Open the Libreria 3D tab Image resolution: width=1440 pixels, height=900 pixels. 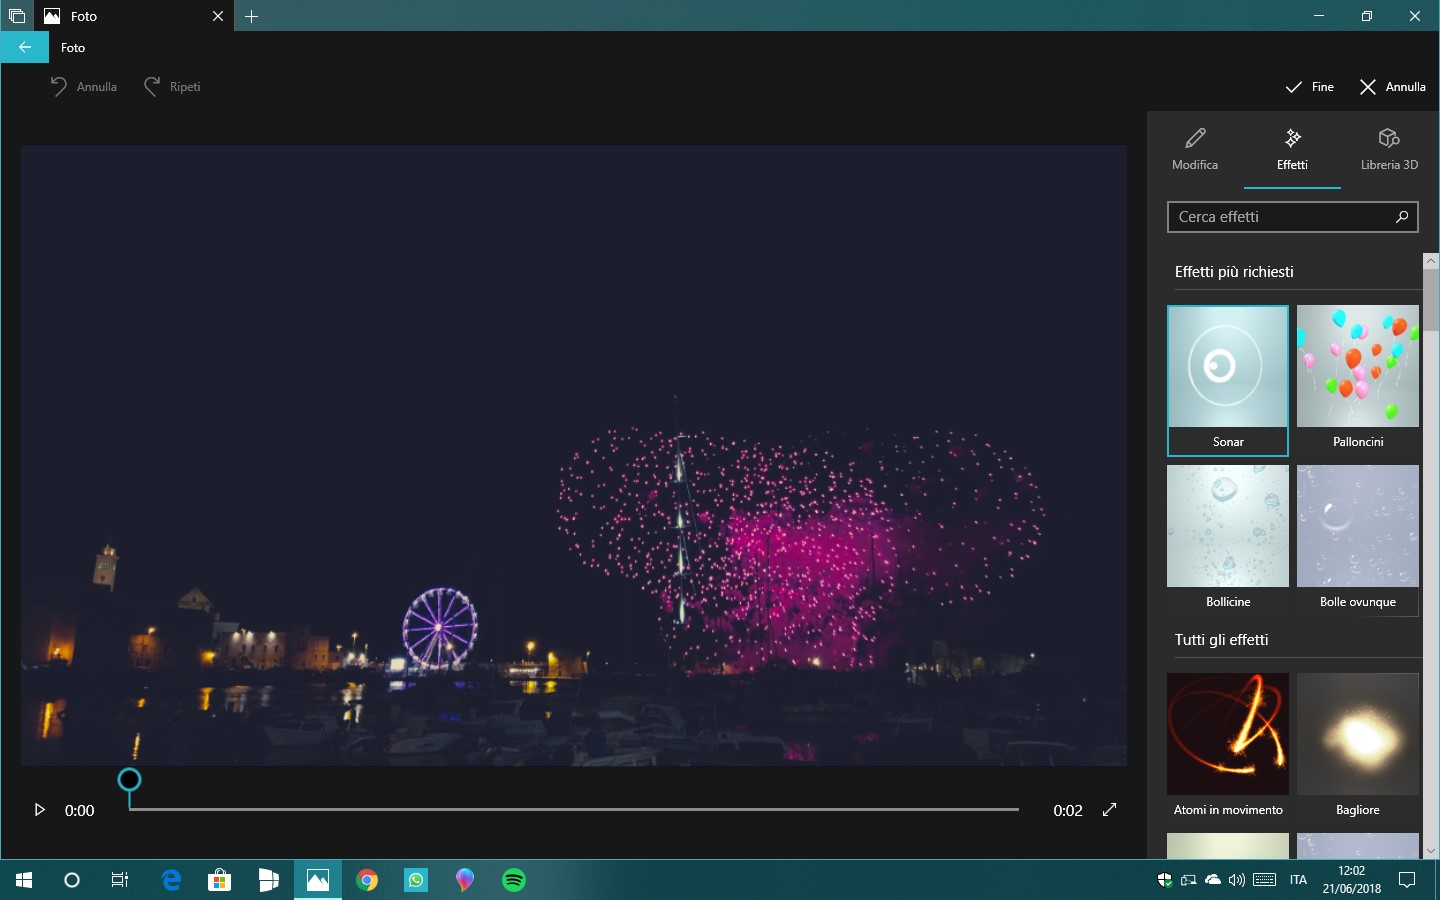point(1389,150)
